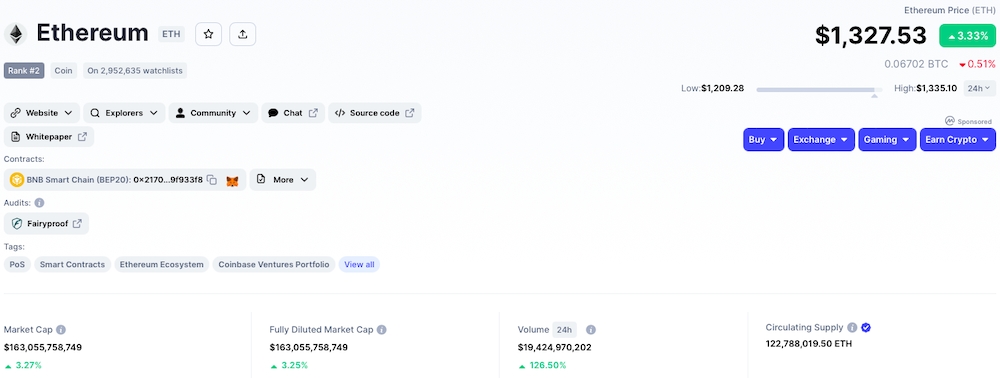
Task: Open the Exchange dropdown button
Action: [x=821, y=140]
